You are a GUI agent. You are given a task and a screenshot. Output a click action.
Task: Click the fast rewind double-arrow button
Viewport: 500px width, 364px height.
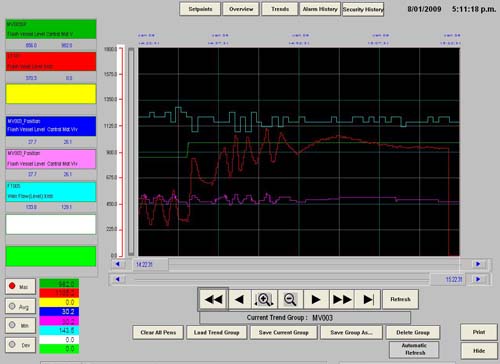click(213, 299)
